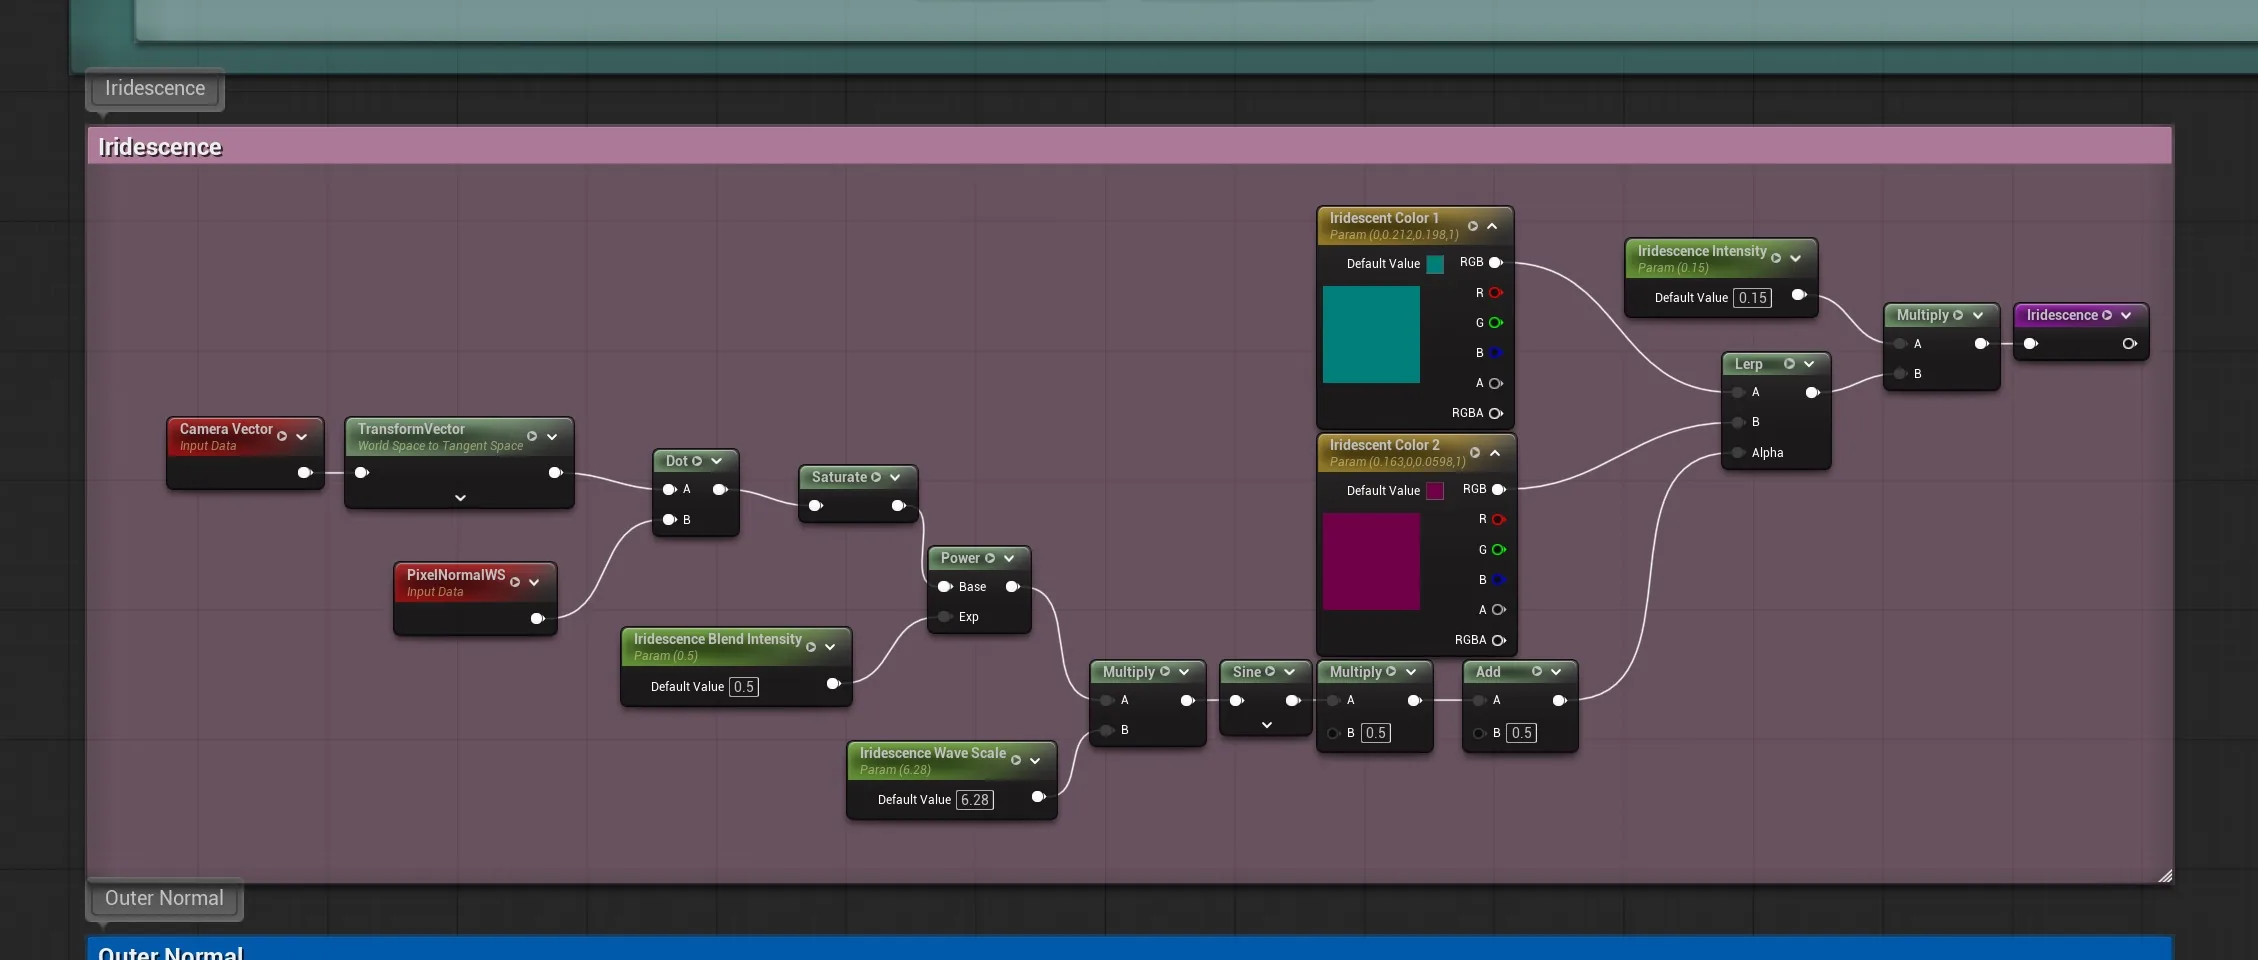Expand the Iridescence Intensity node chevron
Screen dimensions: 2258x960
[1795, 258]
